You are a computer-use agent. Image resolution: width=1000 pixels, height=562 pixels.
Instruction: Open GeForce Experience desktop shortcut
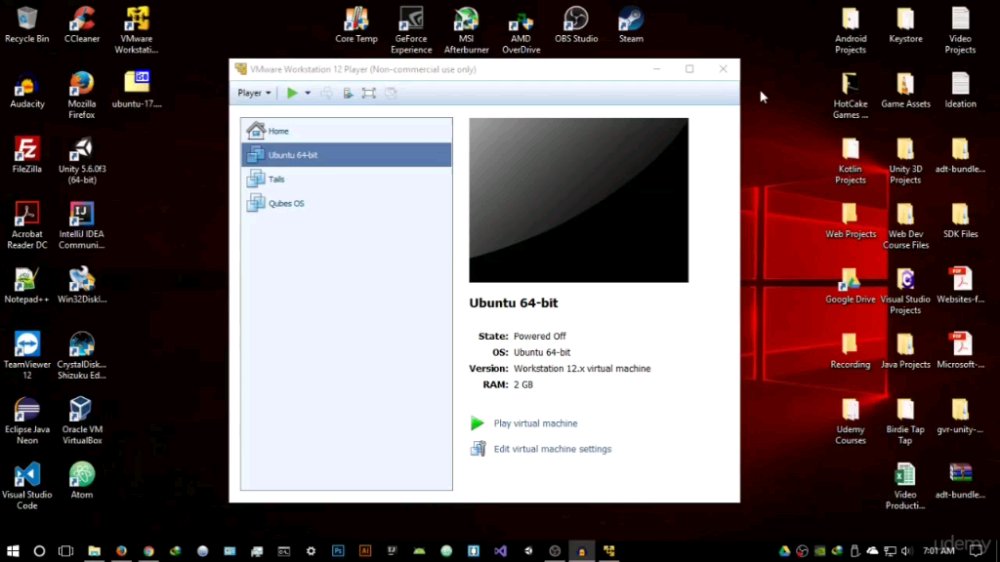click(411, 31)
